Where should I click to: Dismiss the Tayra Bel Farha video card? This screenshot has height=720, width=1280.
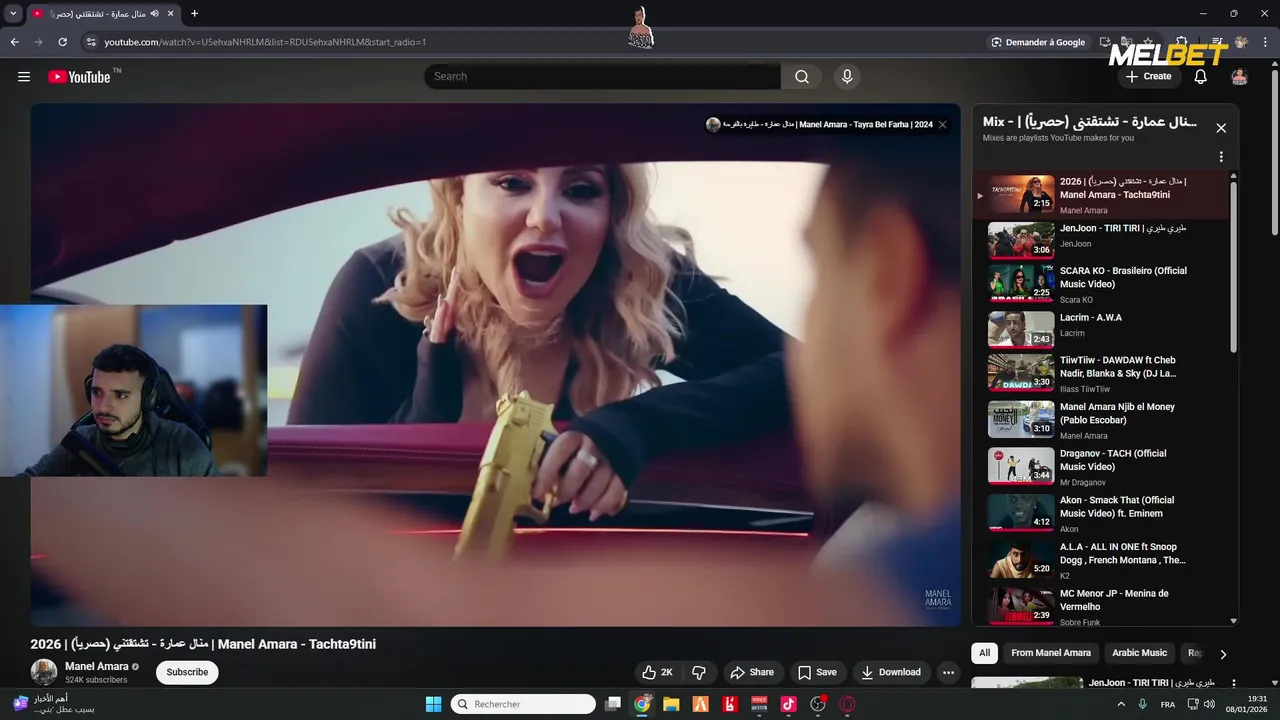[942, 125]
